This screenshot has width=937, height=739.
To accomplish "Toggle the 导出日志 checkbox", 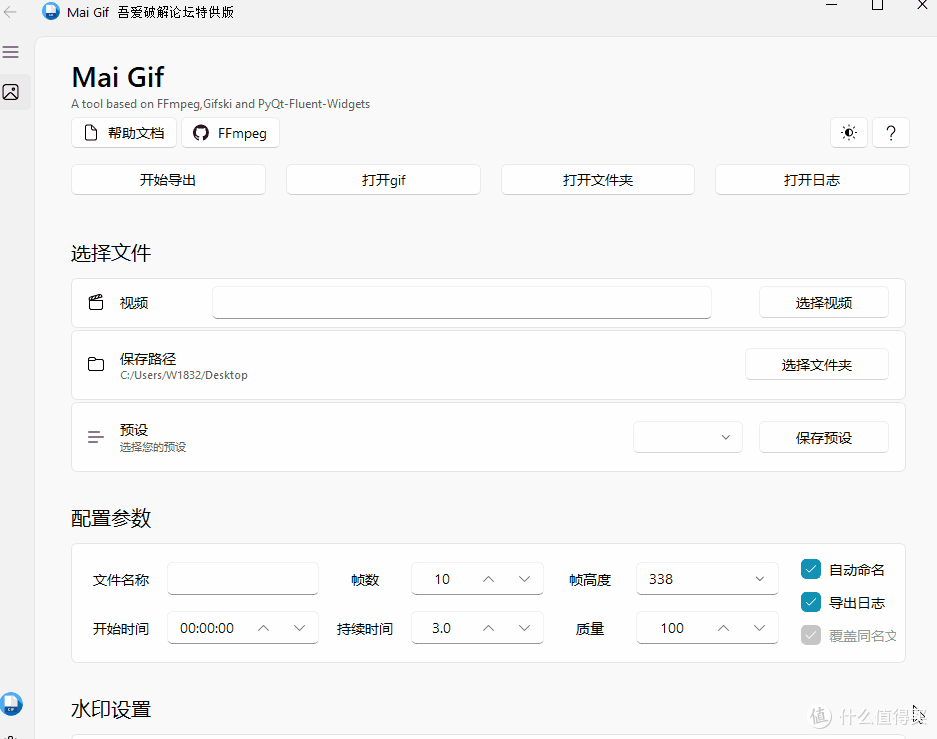I will point(811,602).
